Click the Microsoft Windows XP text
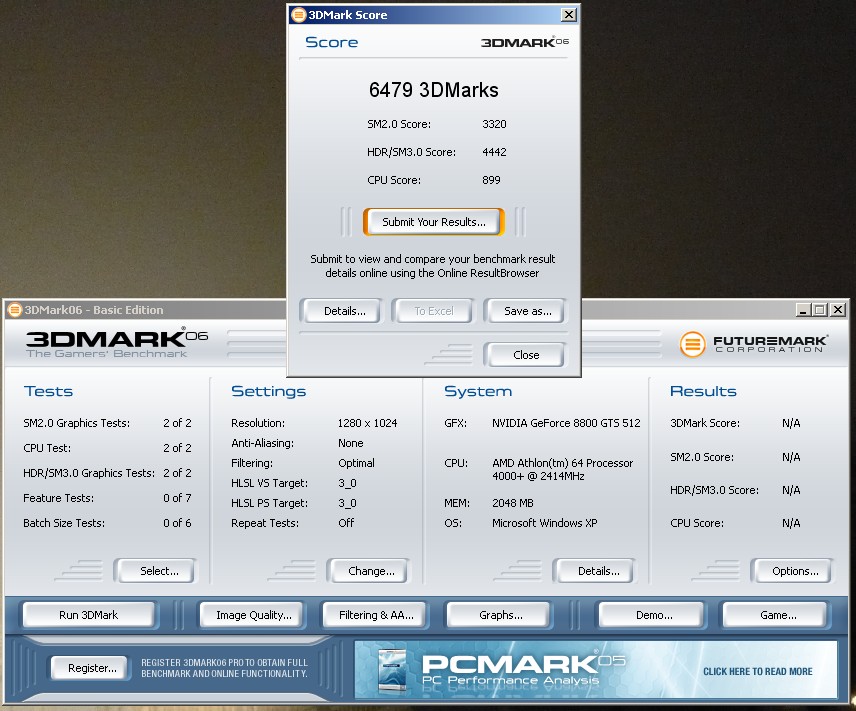Viewport: 856px width, 711px height. click(x=544, y=523)
